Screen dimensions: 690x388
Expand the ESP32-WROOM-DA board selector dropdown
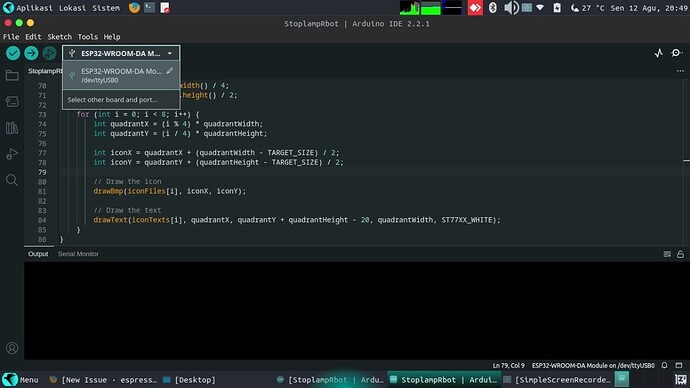121,53
